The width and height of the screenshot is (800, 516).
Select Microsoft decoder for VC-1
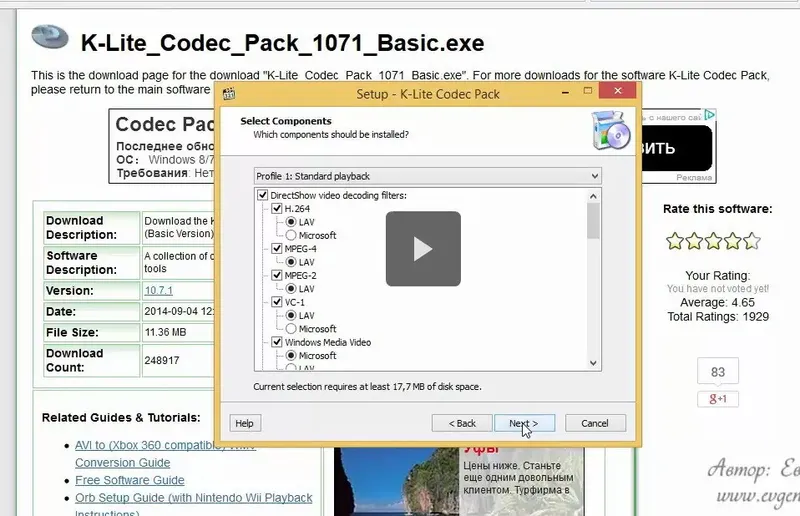point(291,329)
